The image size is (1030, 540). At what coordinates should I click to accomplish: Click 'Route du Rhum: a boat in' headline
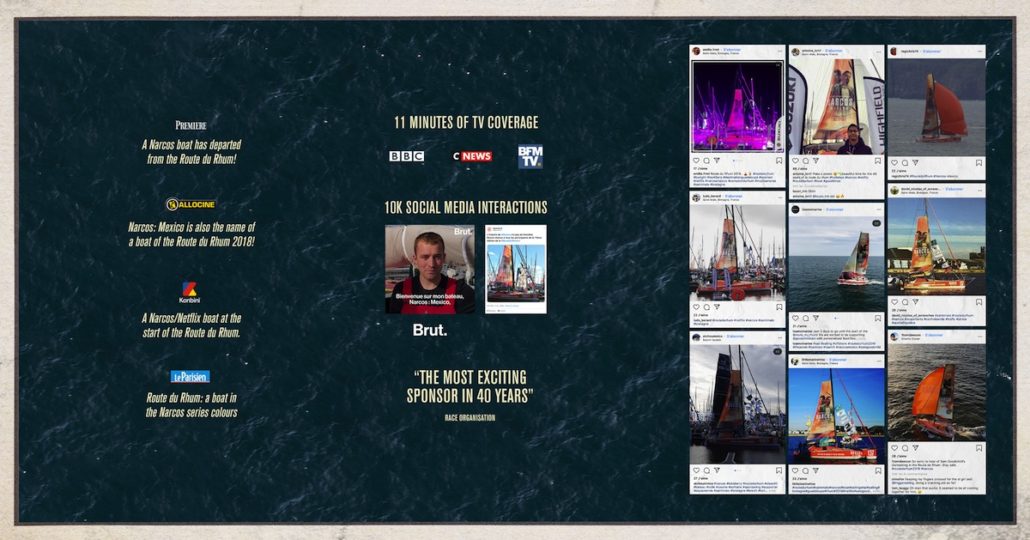pyautogui.click(x=191, y=405)
